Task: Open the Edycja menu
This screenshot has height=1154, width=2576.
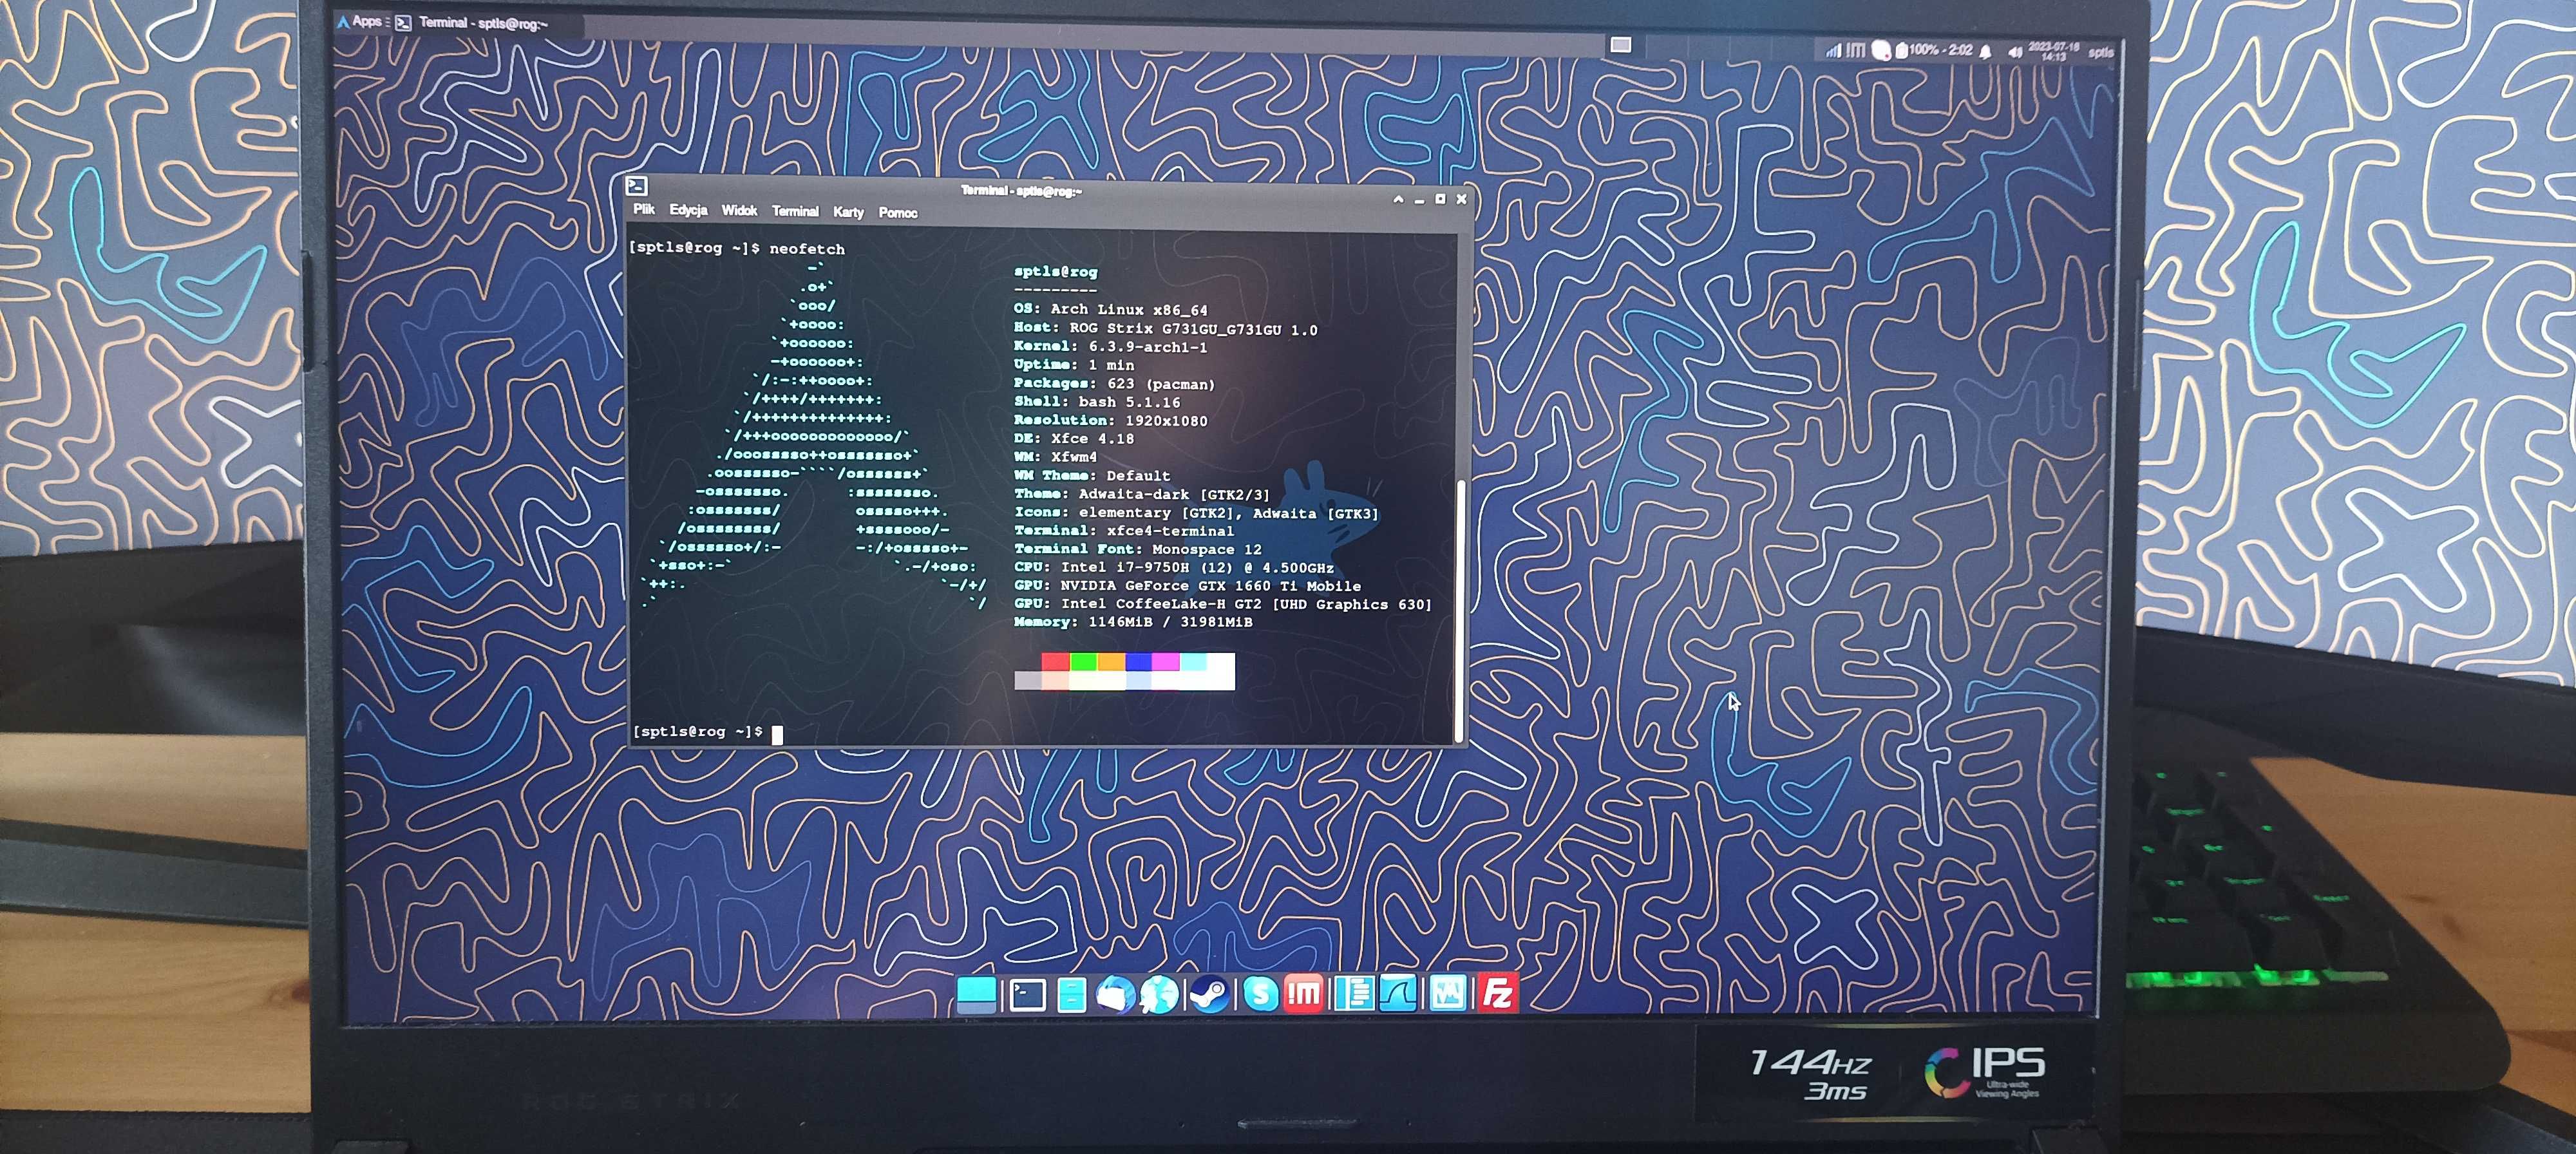Action: click(688, 210)
